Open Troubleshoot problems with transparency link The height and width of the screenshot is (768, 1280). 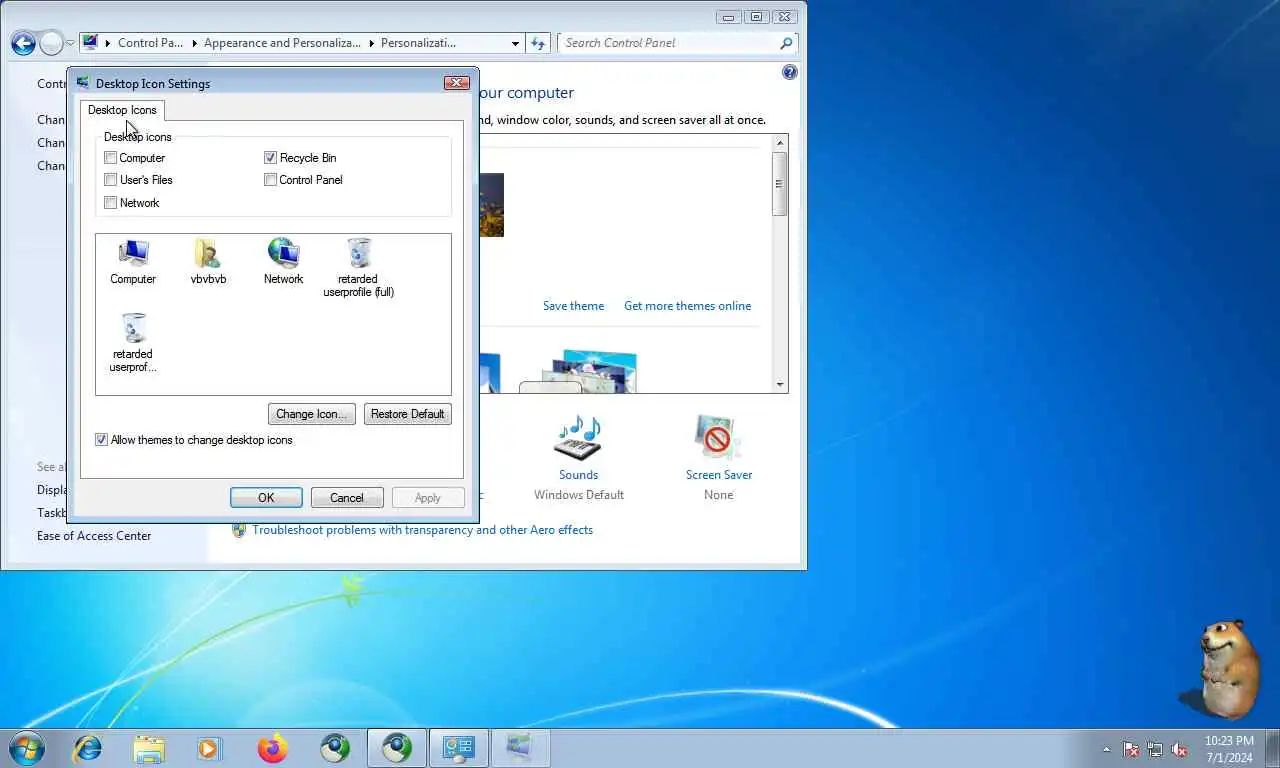click(422, 530)
